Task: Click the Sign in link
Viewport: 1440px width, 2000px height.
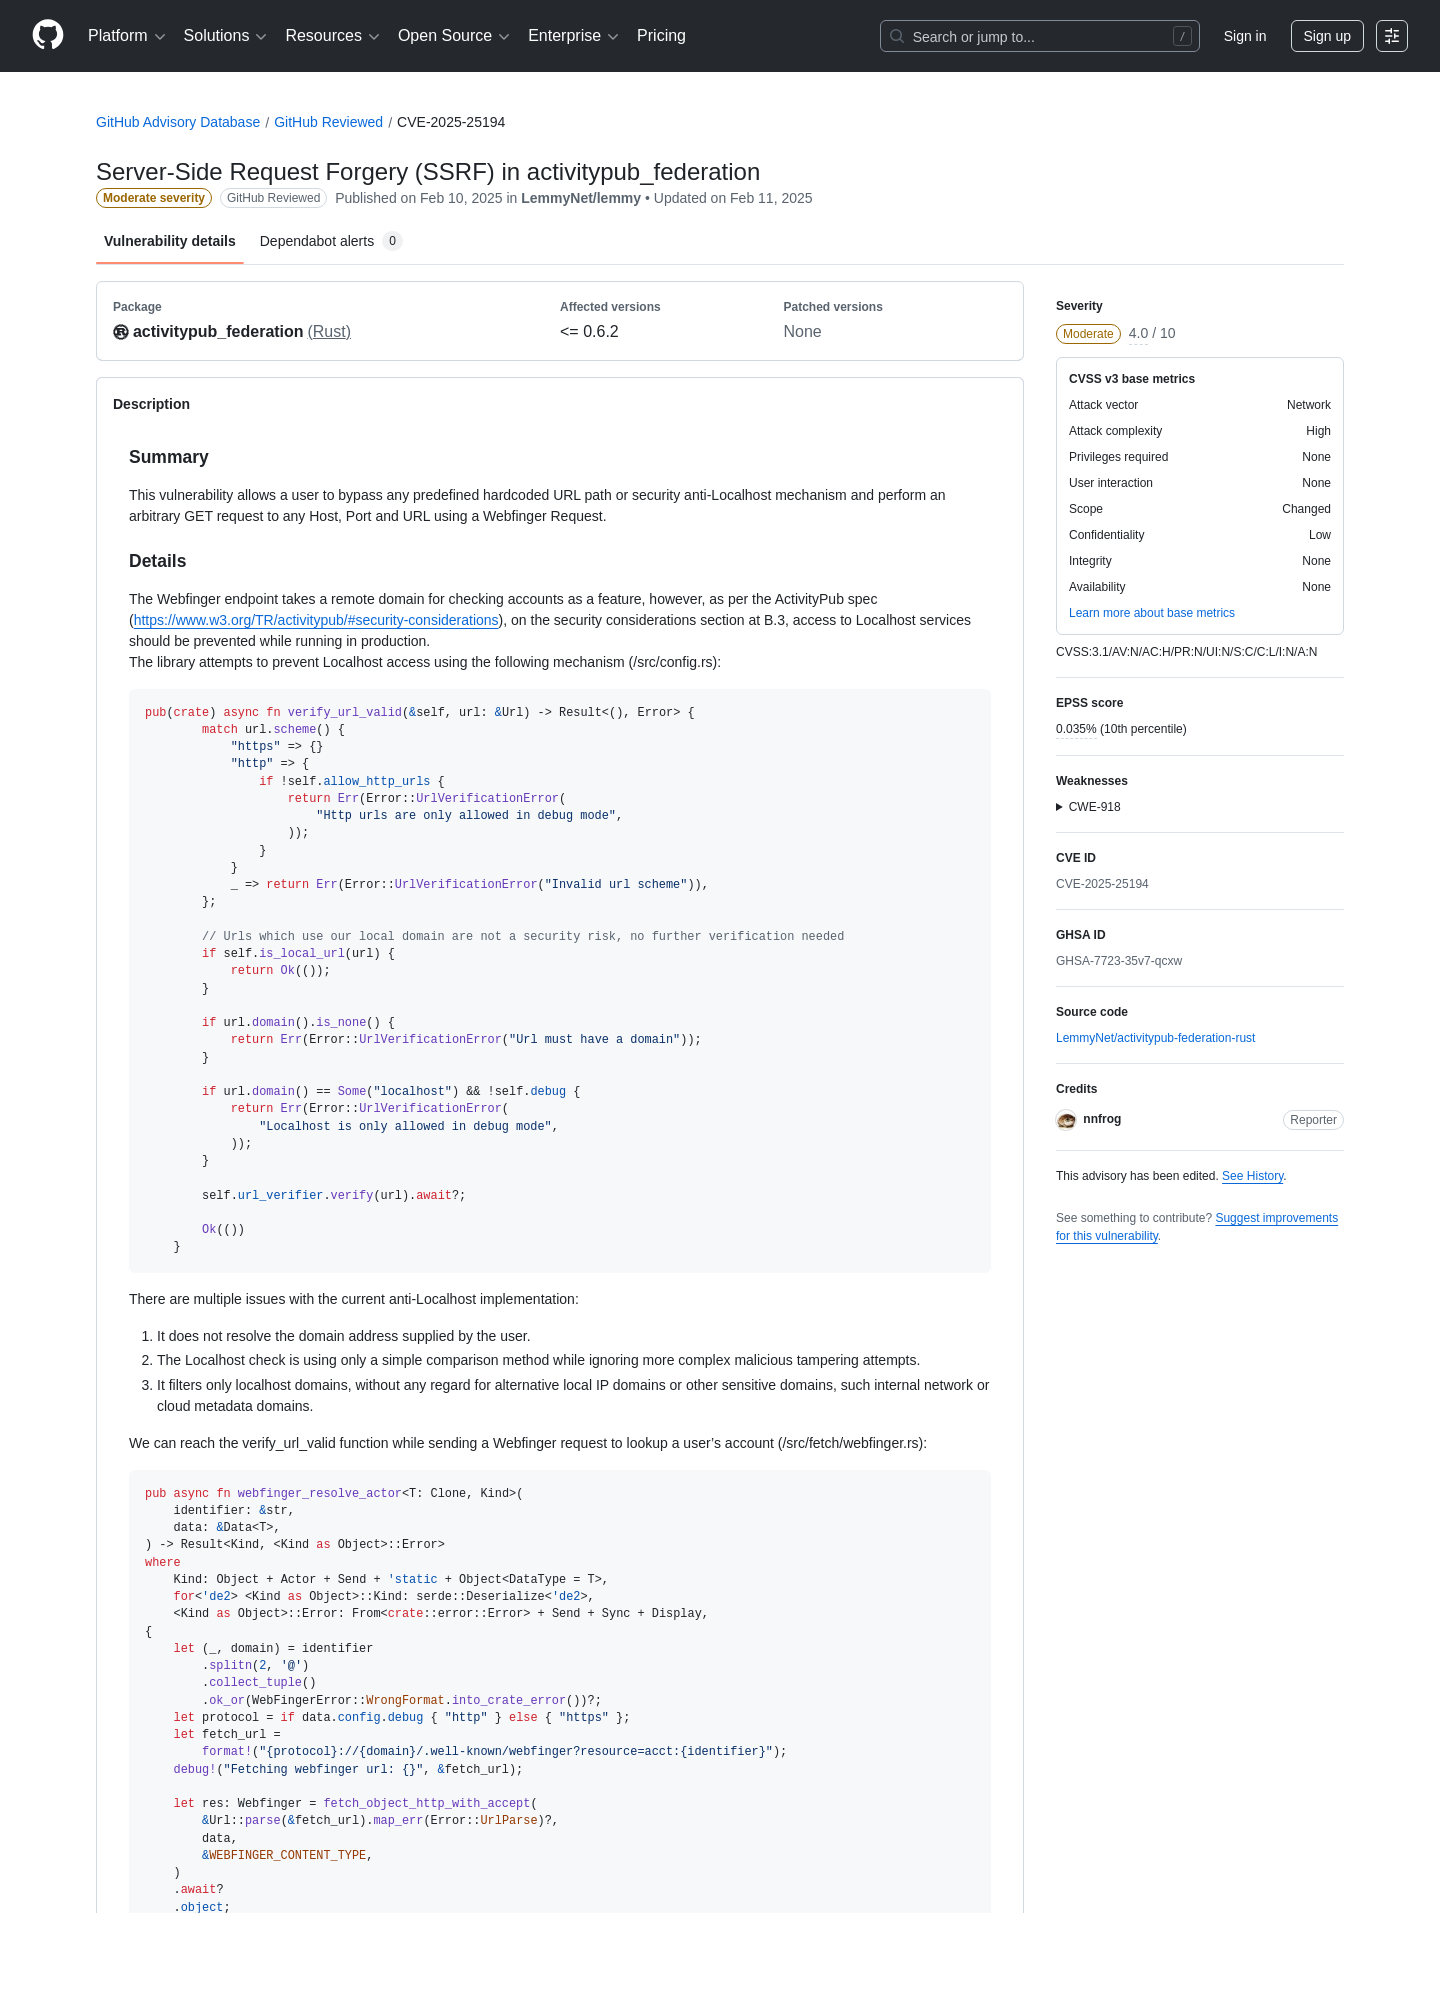Action: click(1245, 36)
